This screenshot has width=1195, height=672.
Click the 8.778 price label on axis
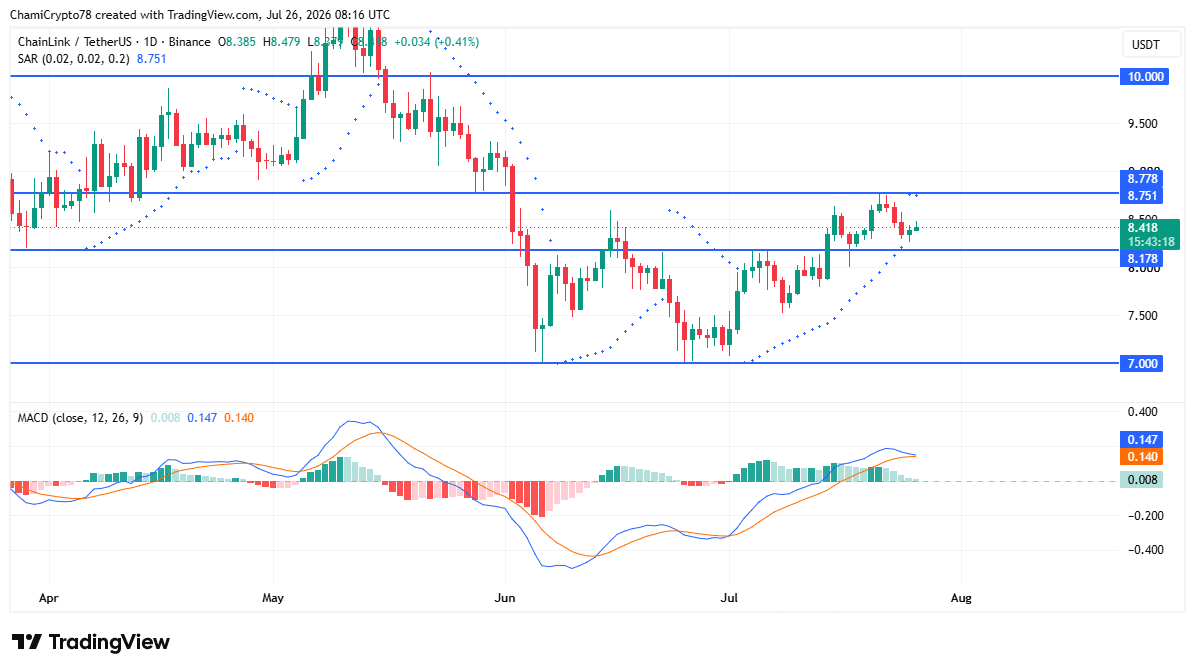click(x=1142, y=179)
